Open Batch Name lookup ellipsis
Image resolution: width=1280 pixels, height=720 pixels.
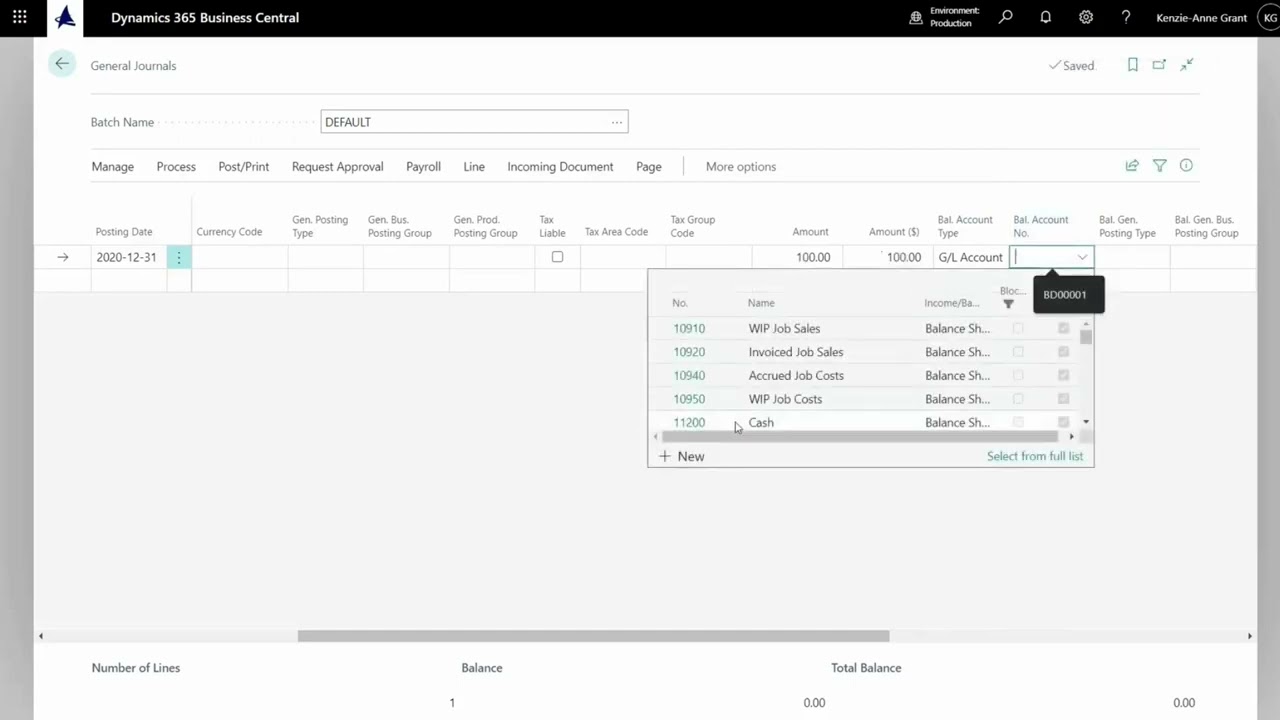(x=617, y=122)
